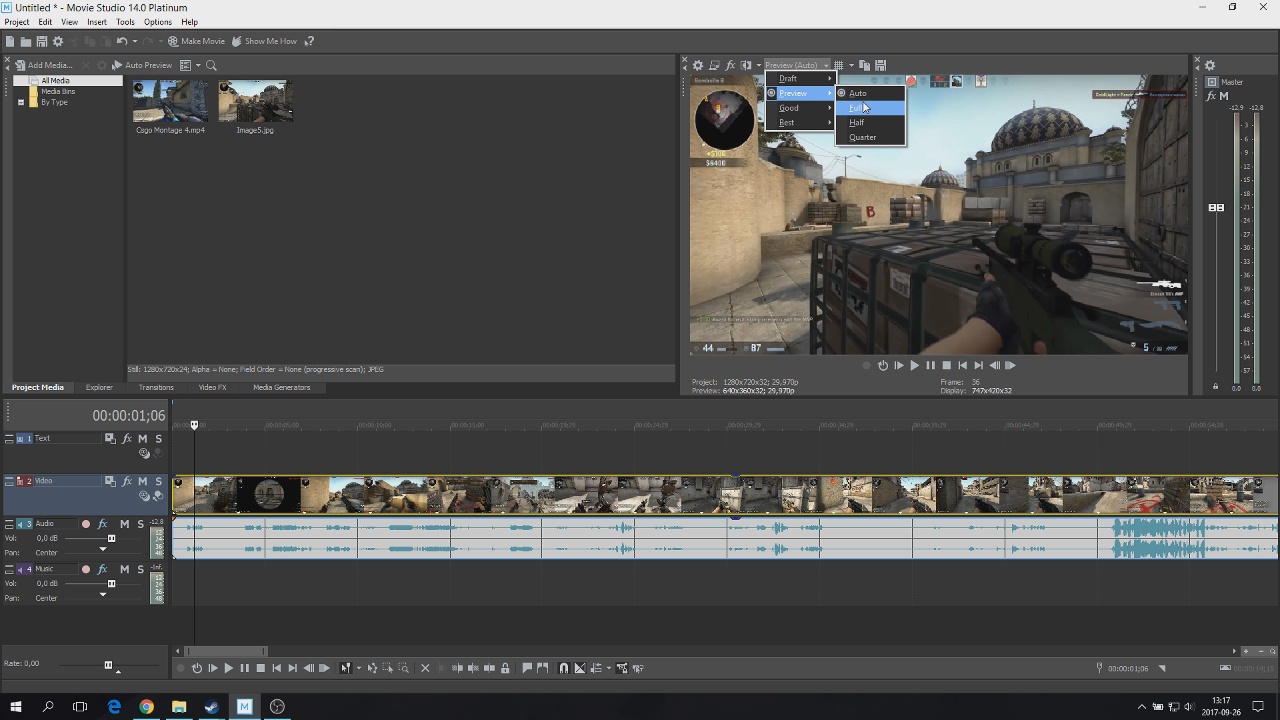1280x720 pixels.
Task: Open the edit tool dropdown arrow
Action: (359, 668)
